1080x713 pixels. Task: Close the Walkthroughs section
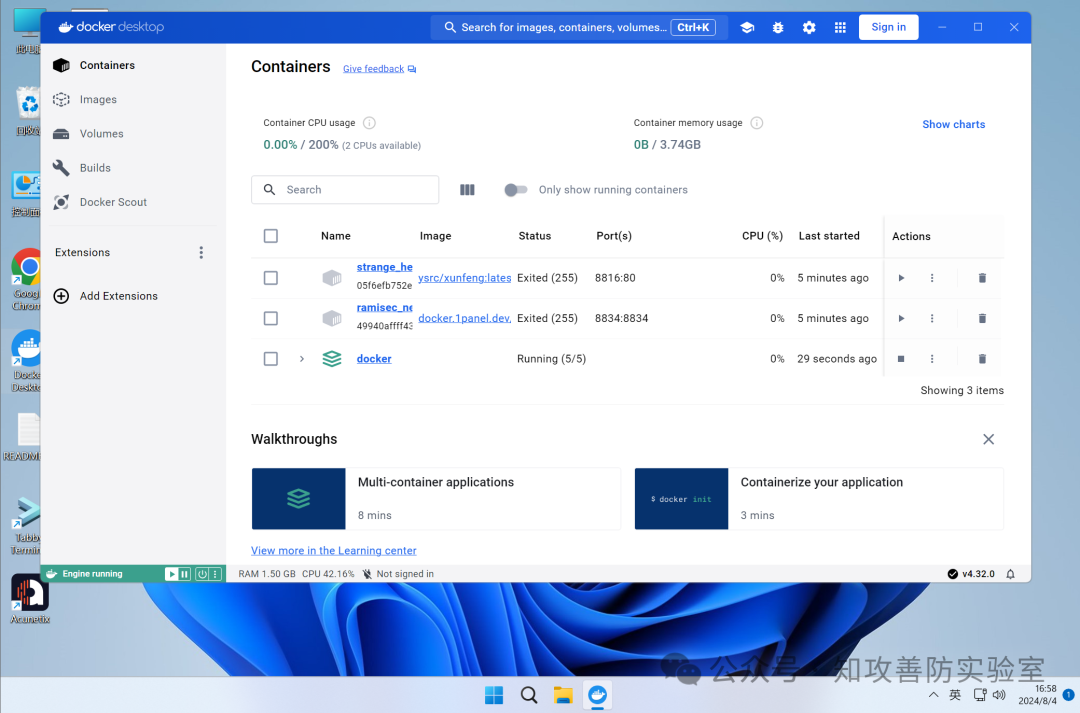click(988, 440)
